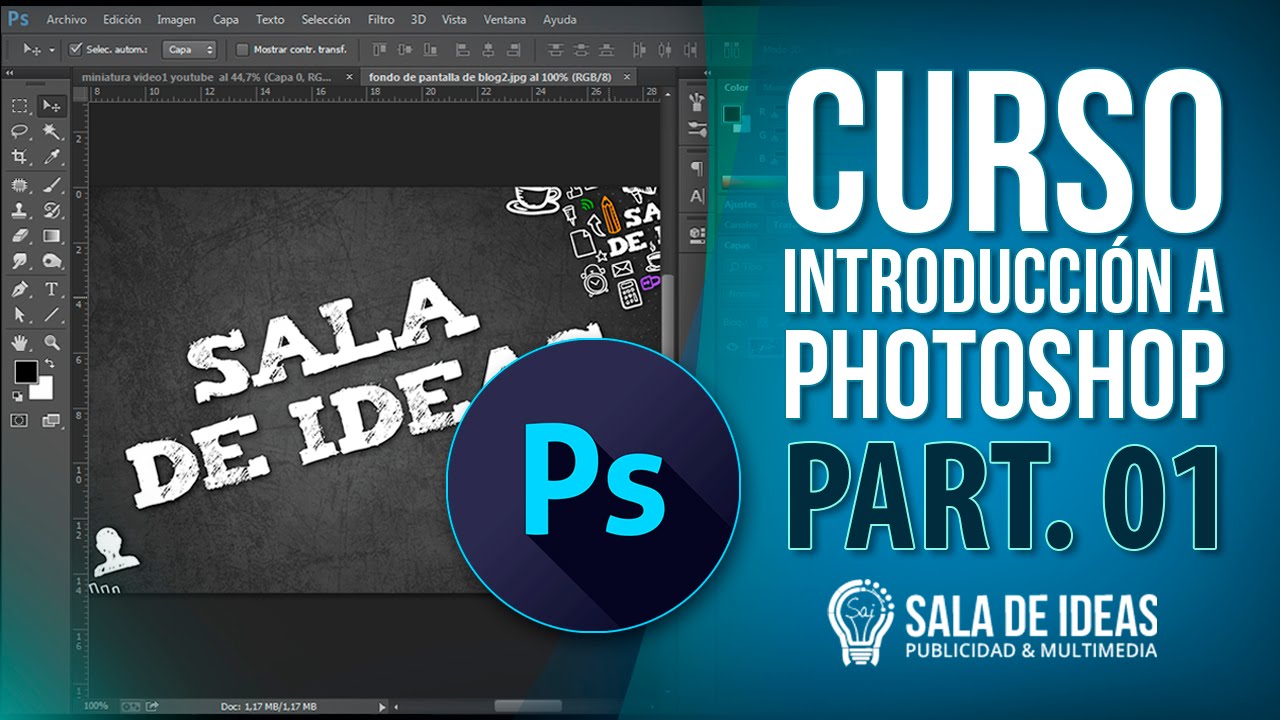Click Align bottom edges icon
The image size is (1280, 720).
pyautogui.click(x=432, y=49)
